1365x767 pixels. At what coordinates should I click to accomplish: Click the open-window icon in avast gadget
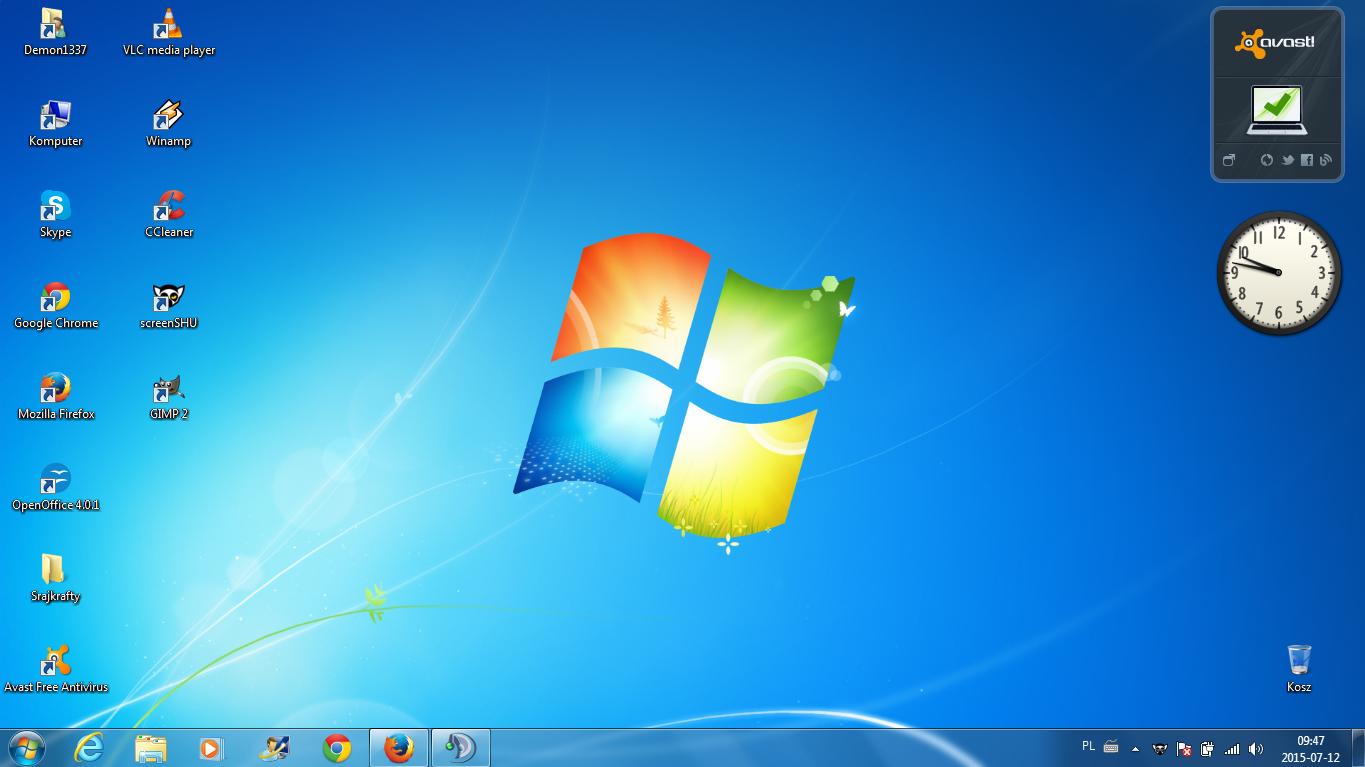1229,160
